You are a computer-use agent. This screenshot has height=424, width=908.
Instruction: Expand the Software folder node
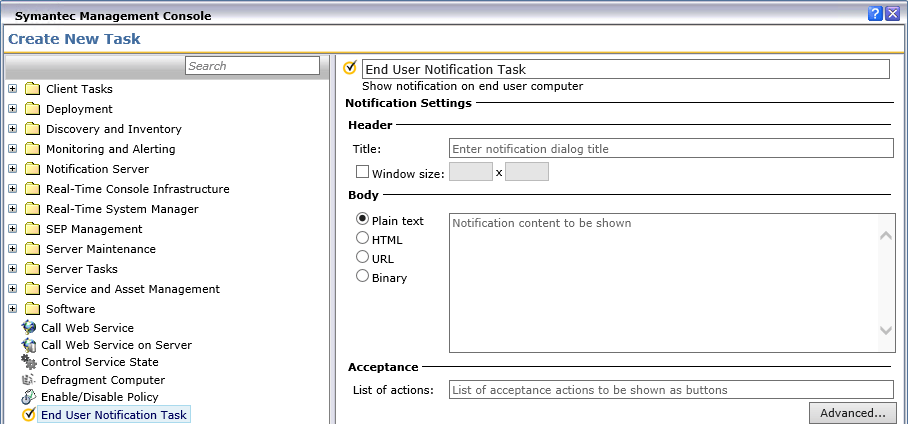pyautogui.click(x=12, y=309)
